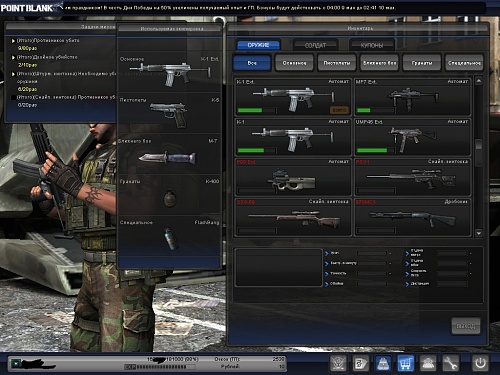
Task: Click the rank badge icon beside player name
Action: point(16,363)
